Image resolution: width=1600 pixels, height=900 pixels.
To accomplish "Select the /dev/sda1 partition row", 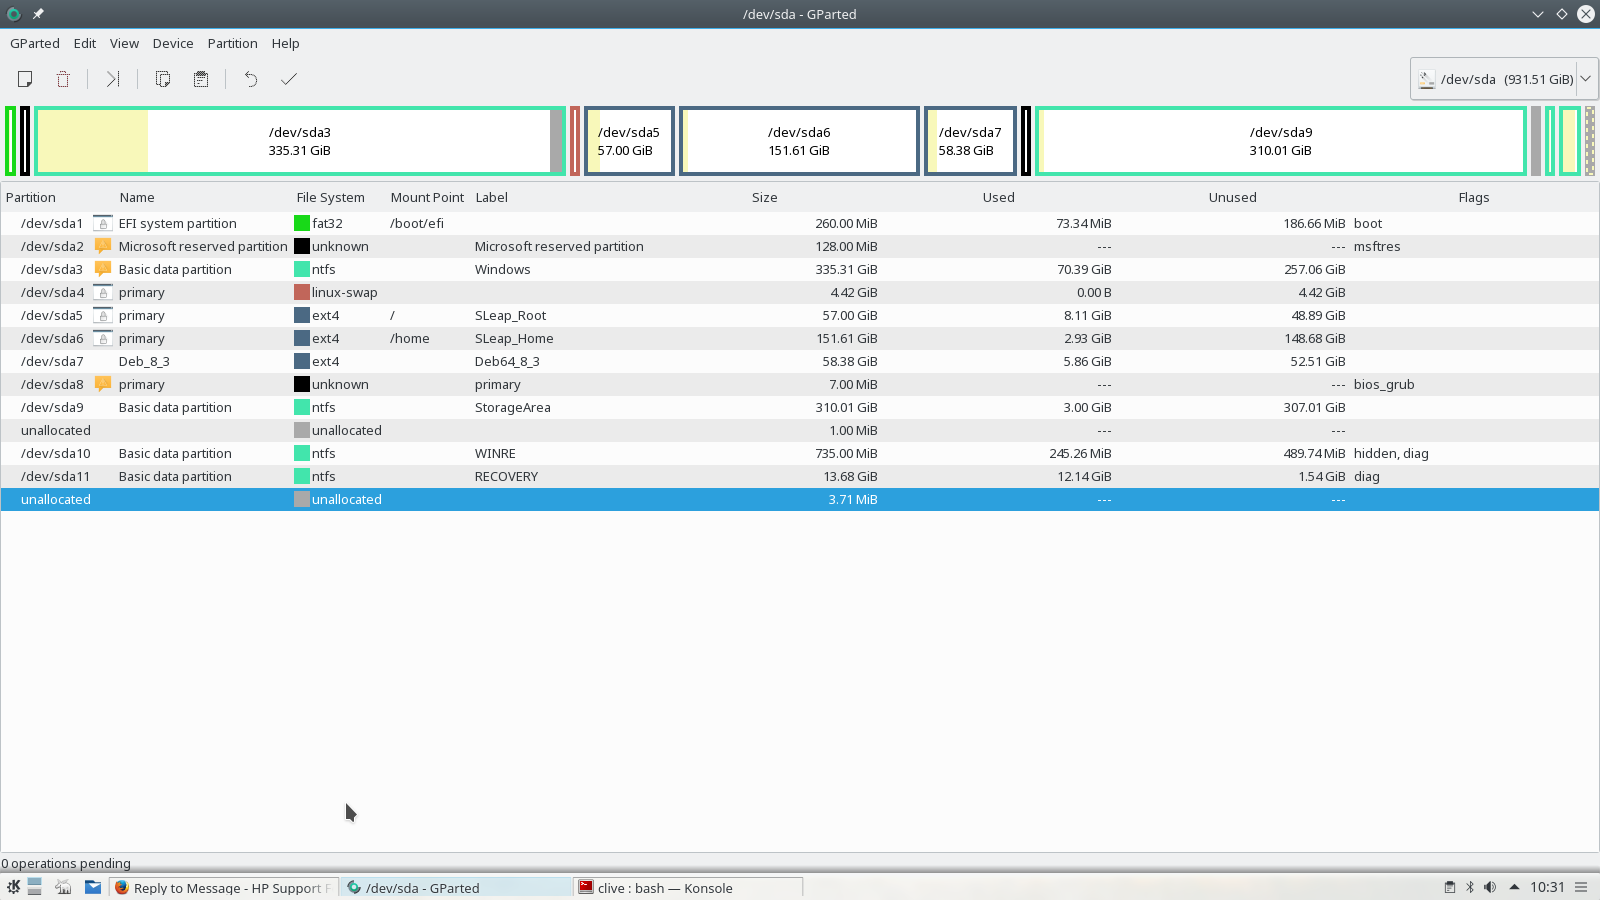I will coord(800,223).
